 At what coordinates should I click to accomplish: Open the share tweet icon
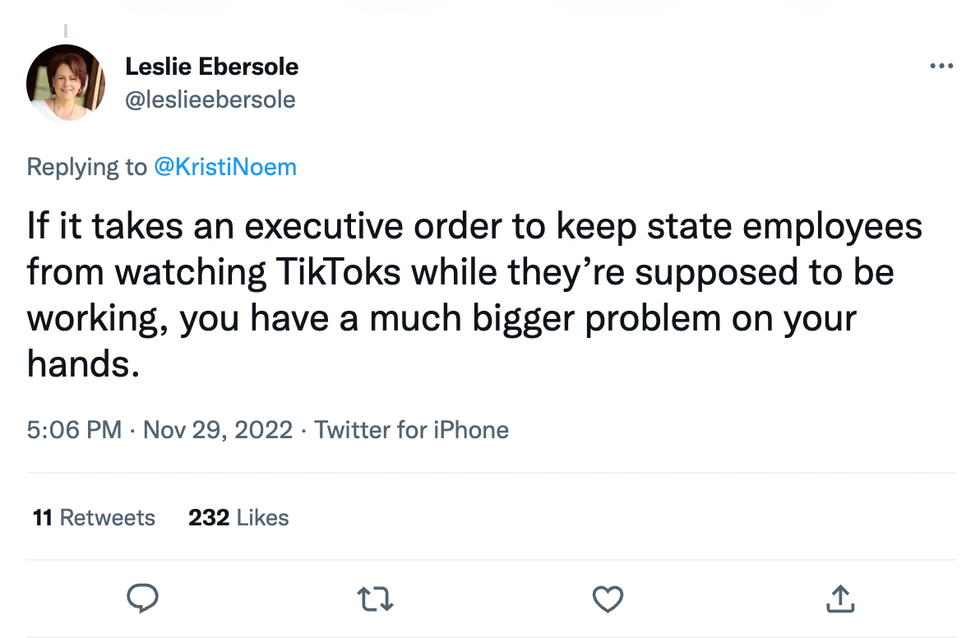click(x=840, y=598)
